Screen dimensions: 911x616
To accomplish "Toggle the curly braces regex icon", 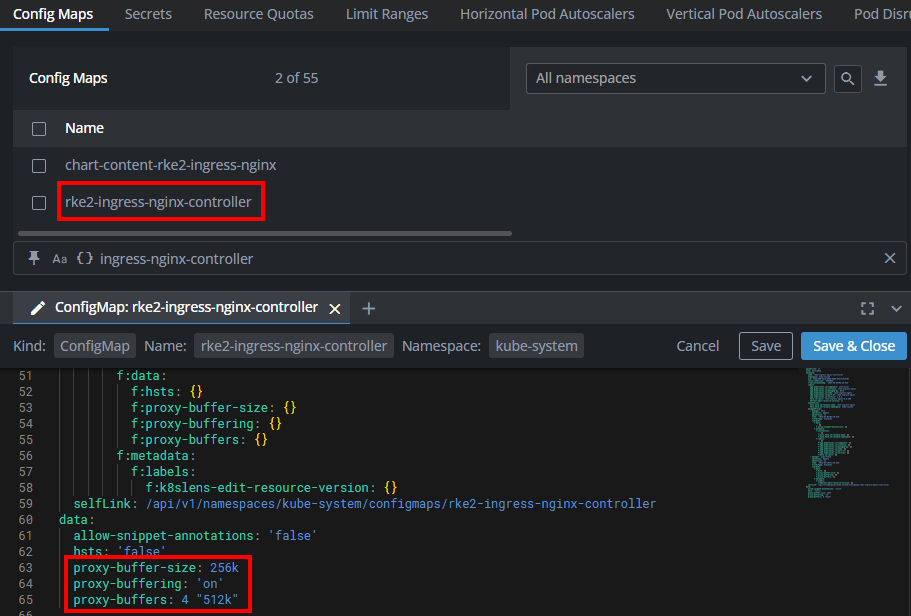I will (x=85, y=259).
